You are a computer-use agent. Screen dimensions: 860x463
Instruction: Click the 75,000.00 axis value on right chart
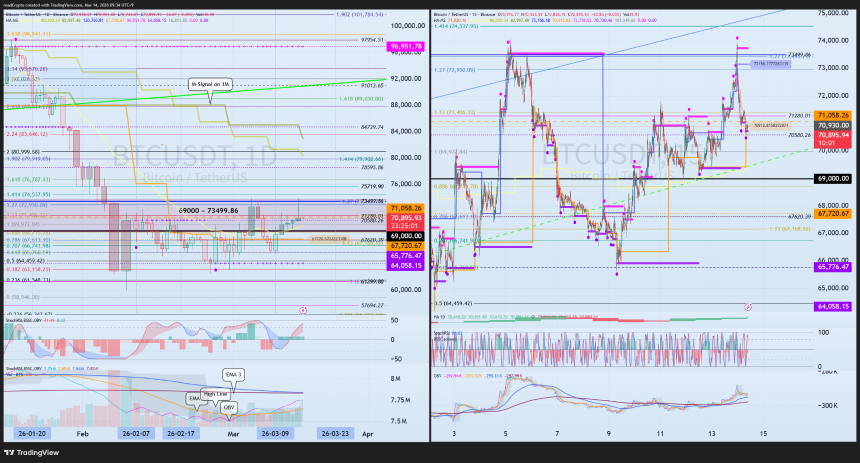(x=834, y=13)
